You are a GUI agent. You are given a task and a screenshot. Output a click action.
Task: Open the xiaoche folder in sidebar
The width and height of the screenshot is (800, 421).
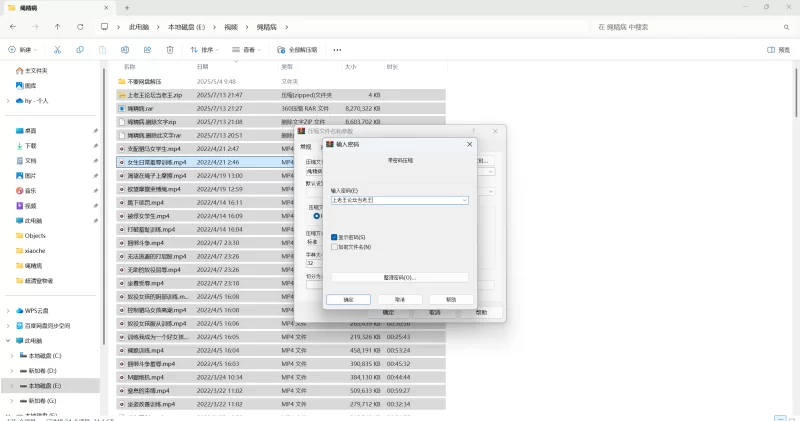31,251
